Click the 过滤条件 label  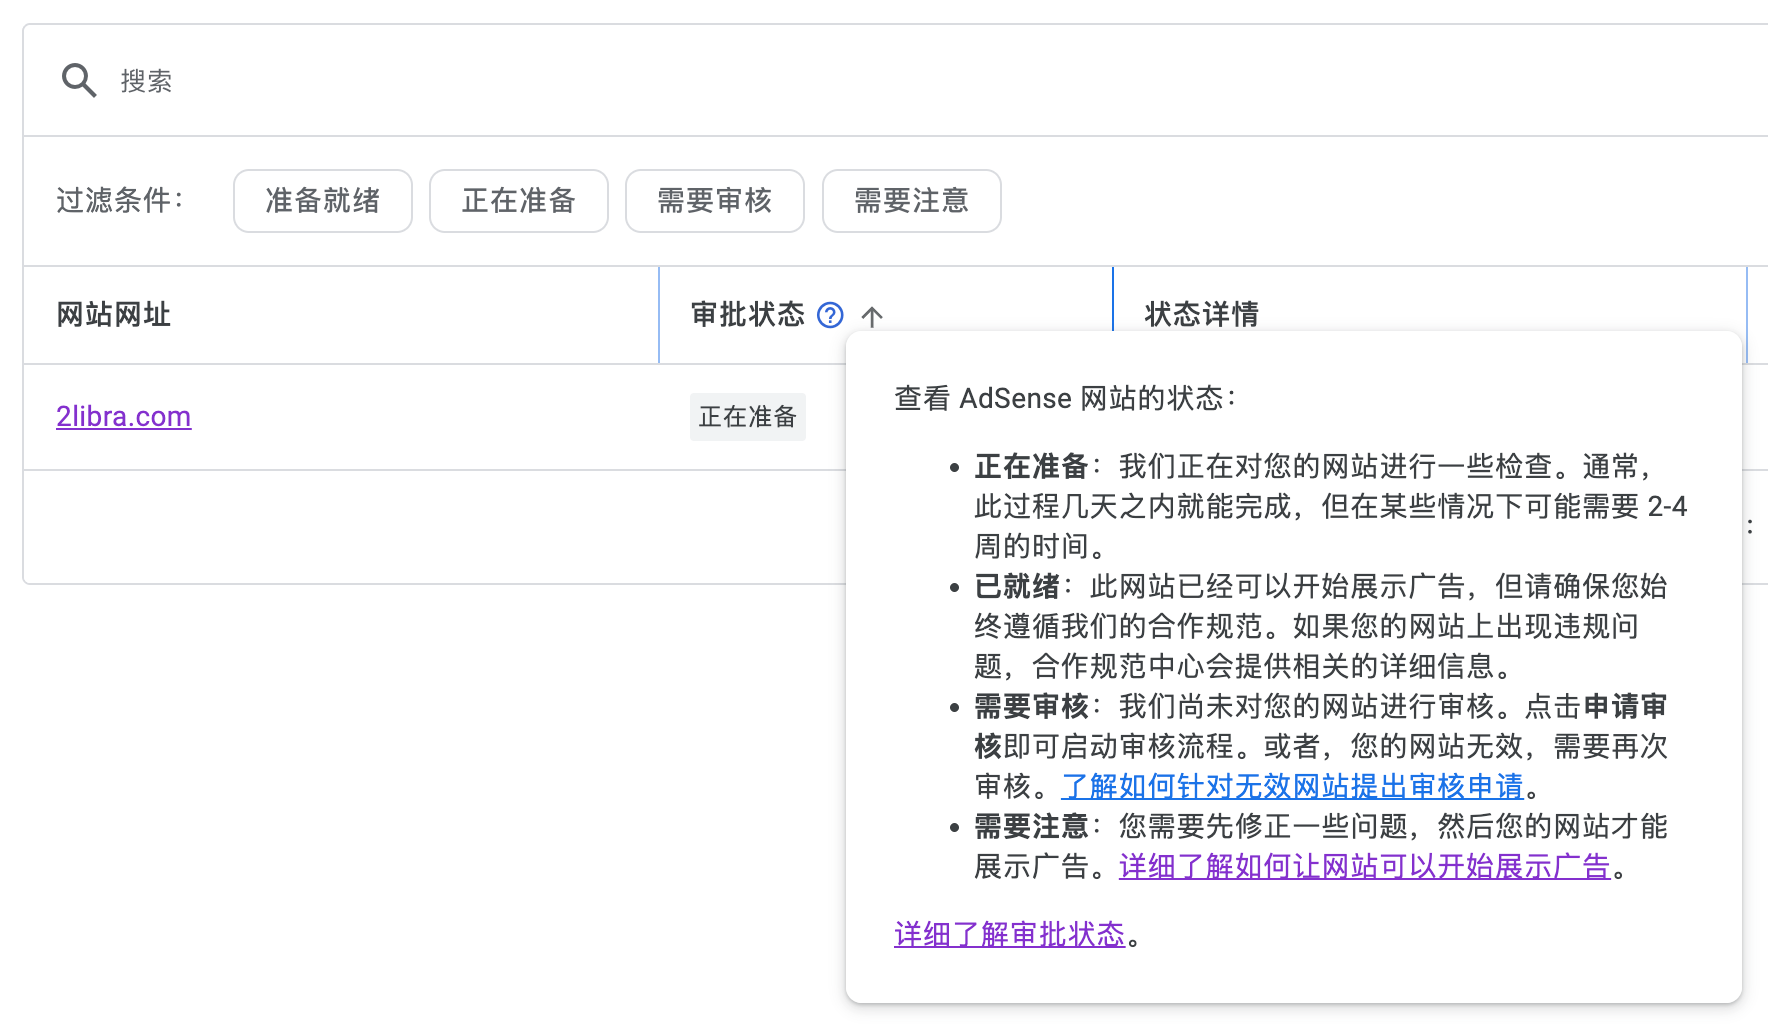pyautogui.click(x=120, y=201)
